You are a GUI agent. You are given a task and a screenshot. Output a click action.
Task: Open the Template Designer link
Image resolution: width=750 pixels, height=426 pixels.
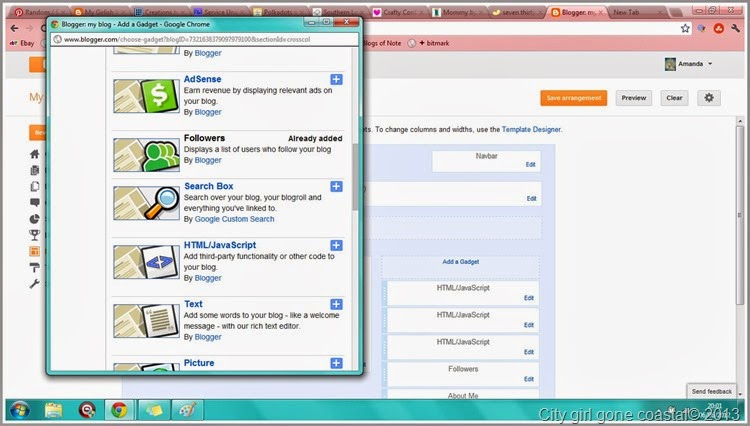tap(531, 129)
